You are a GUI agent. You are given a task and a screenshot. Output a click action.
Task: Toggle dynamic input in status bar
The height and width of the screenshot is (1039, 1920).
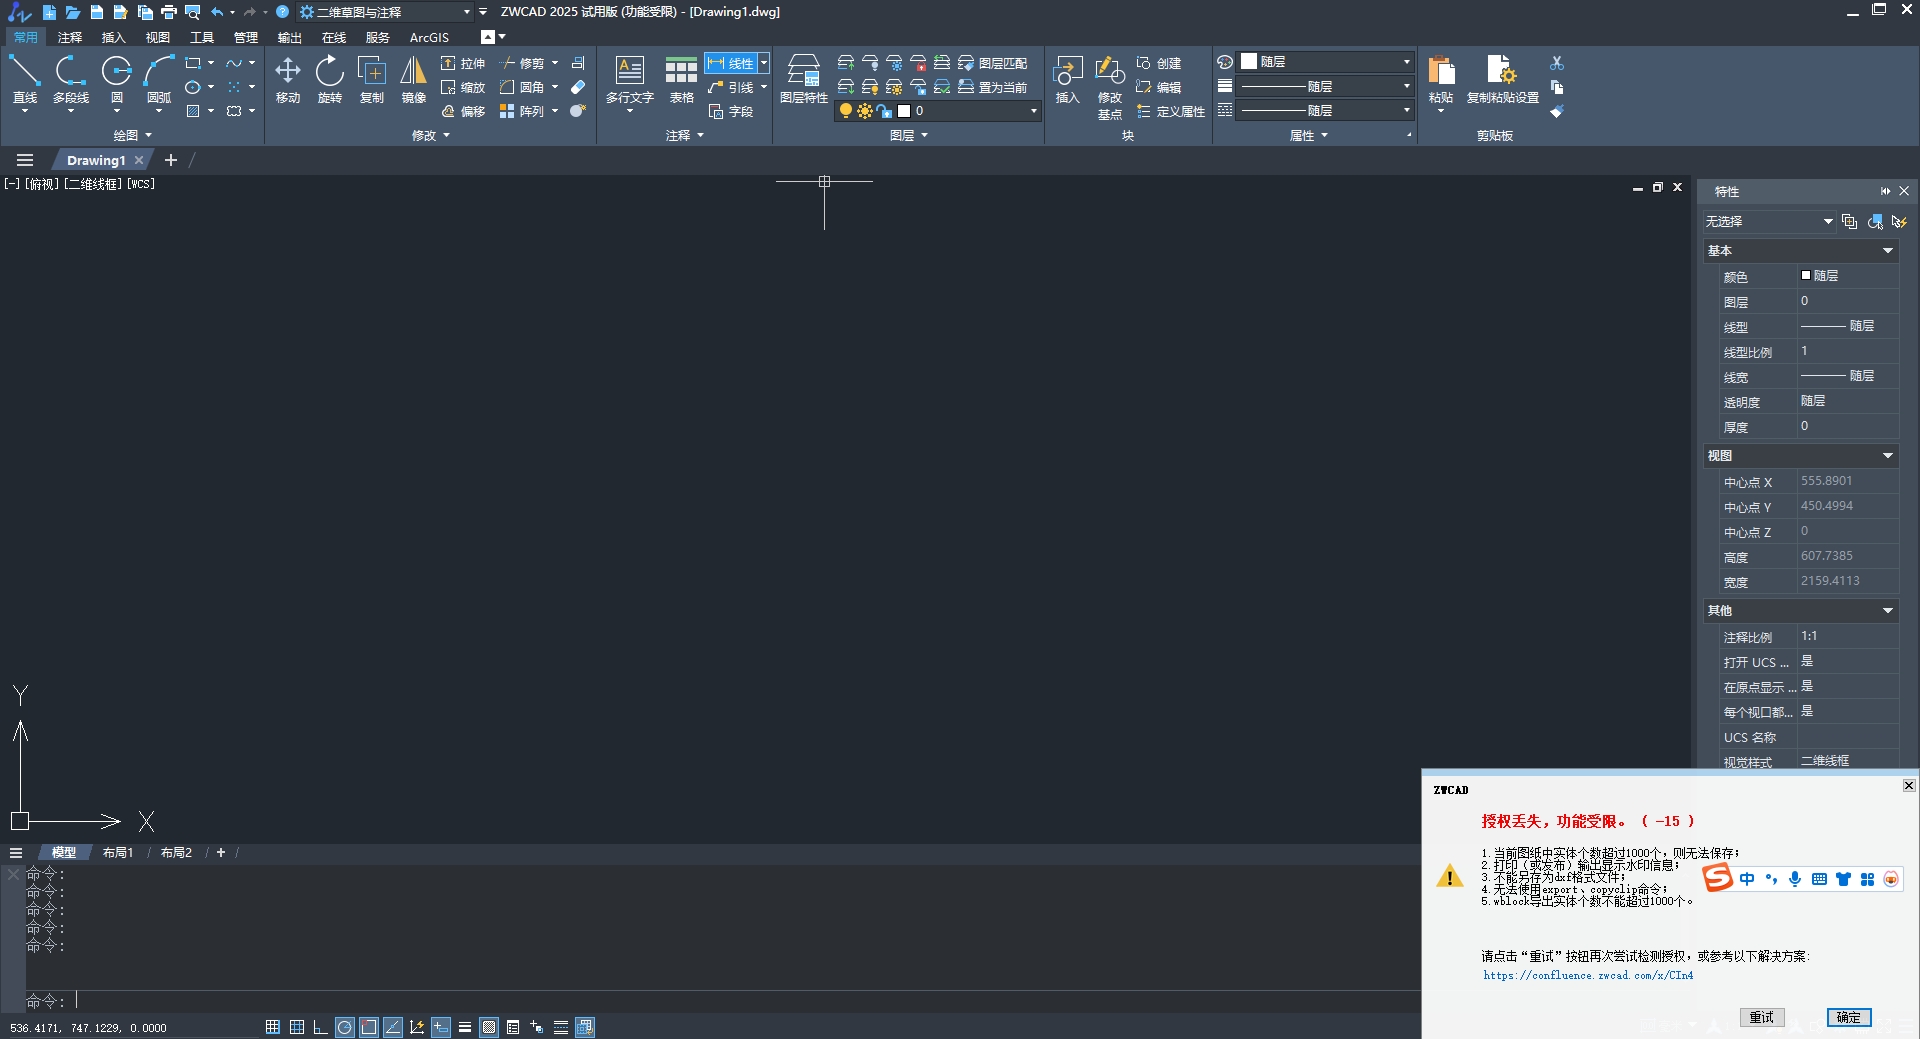pyautogui.click(x=441, y=1027)
